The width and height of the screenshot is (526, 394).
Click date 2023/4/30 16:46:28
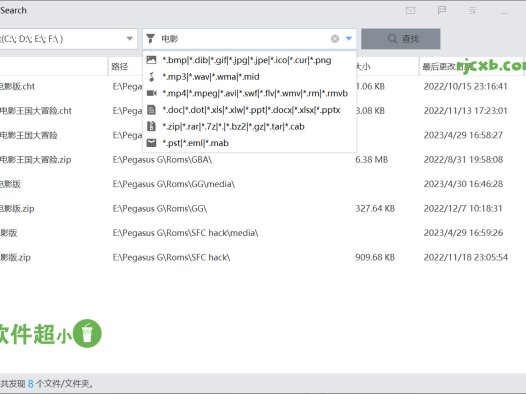click(463, 184)
